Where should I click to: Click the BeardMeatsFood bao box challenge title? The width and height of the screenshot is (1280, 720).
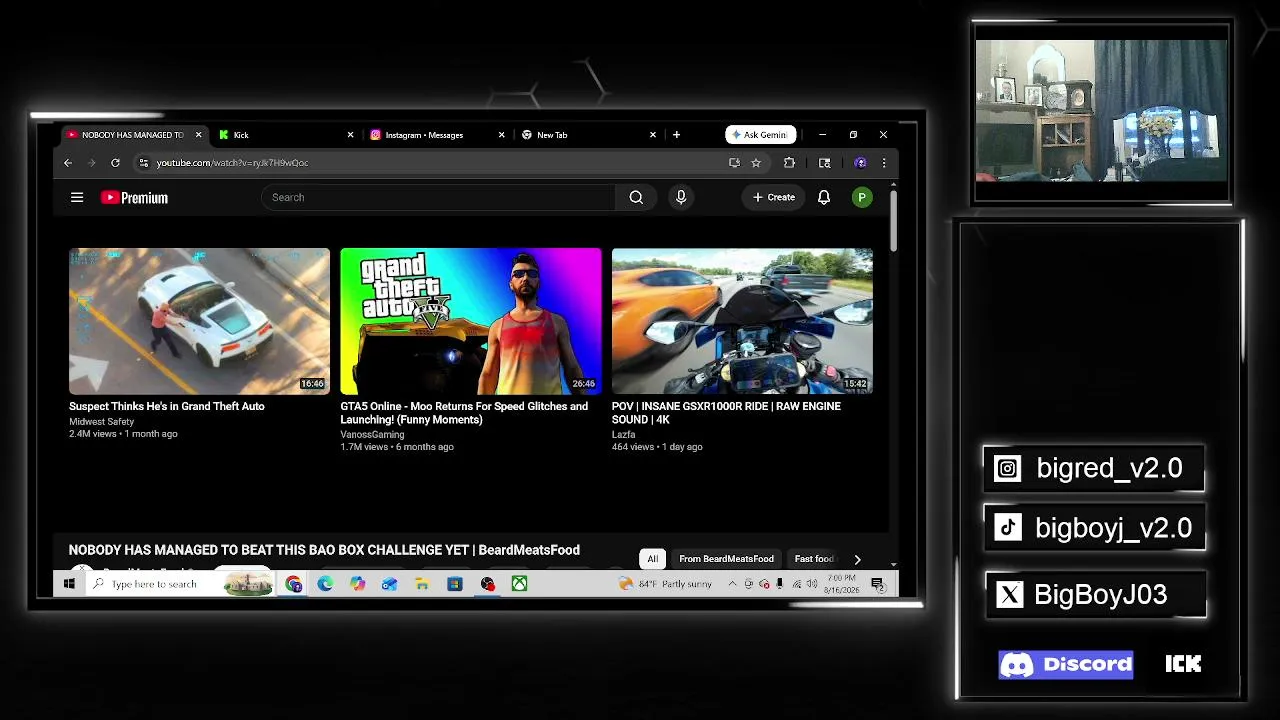(324, 550)
